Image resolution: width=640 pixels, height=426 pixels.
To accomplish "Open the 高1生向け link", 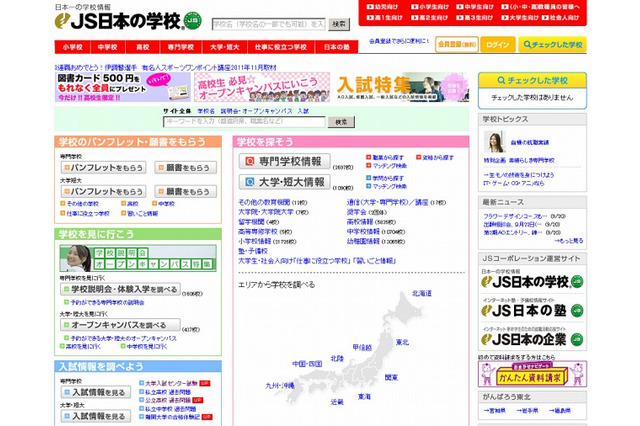I will pyautogui.click(x=384, y=18).
